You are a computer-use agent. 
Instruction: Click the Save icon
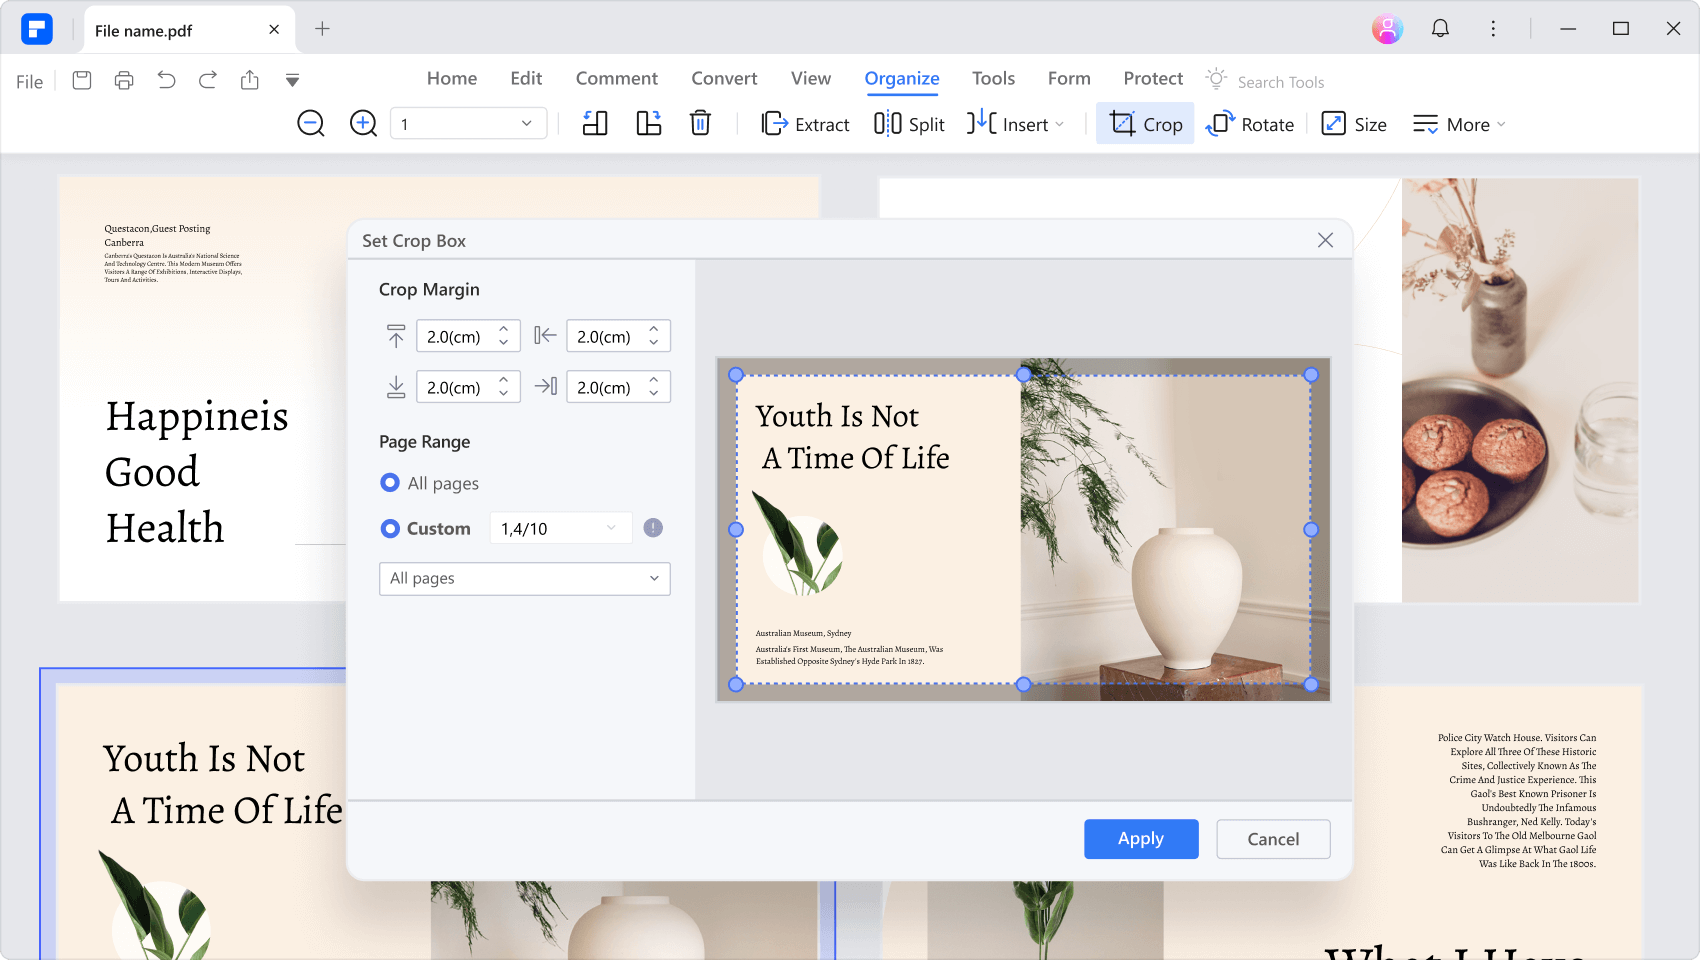[82, 80]
